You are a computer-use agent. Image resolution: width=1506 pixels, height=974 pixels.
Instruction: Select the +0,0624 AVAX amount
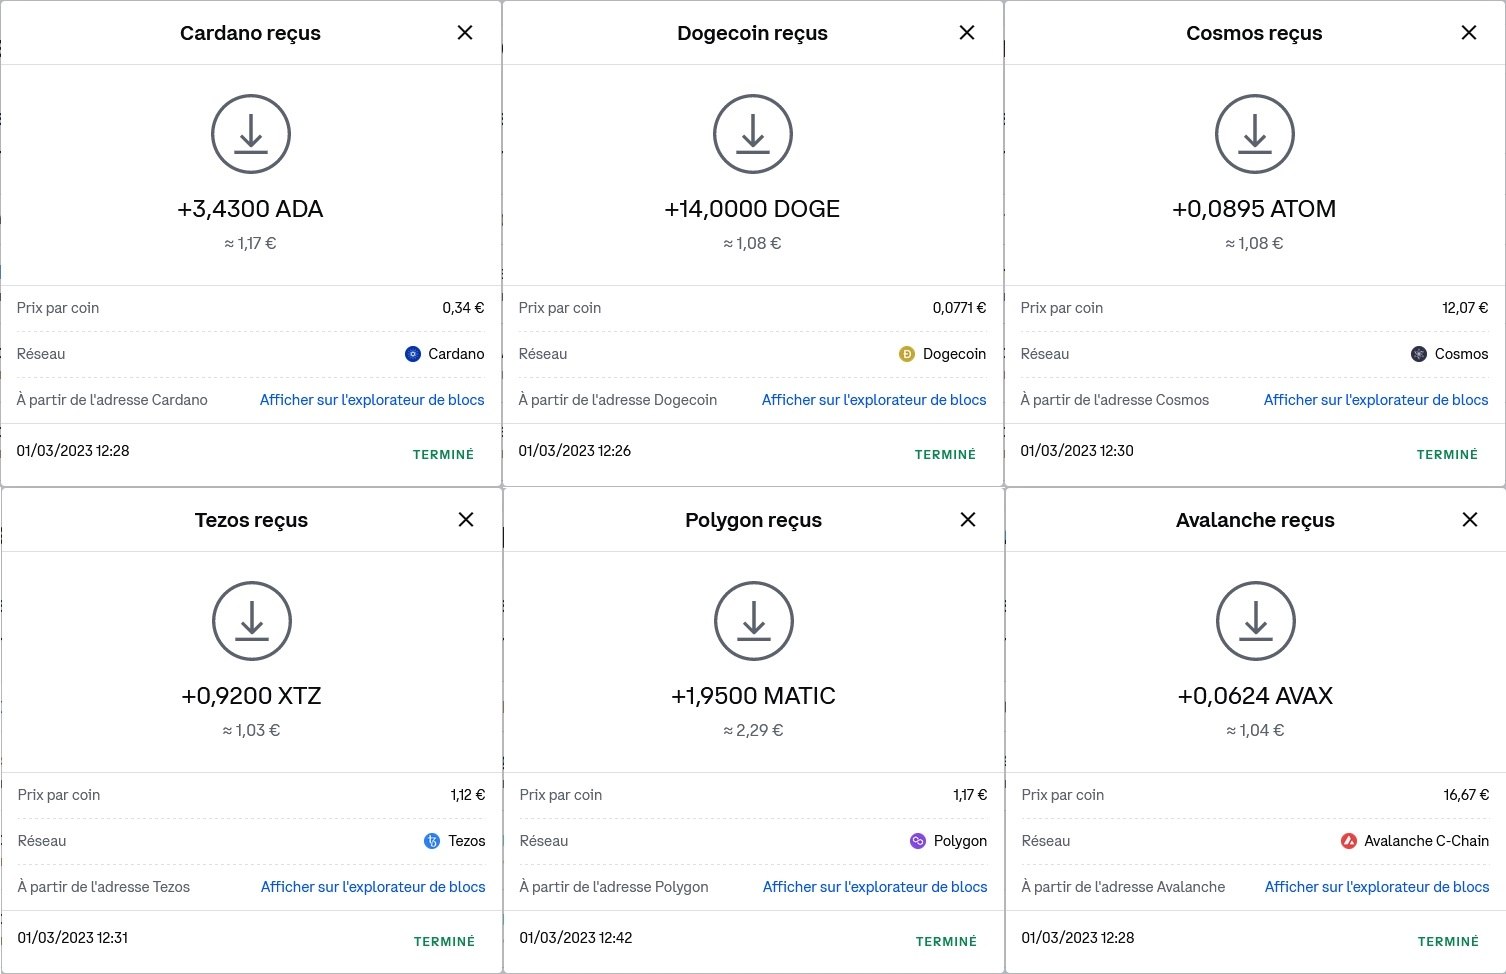1255,696
